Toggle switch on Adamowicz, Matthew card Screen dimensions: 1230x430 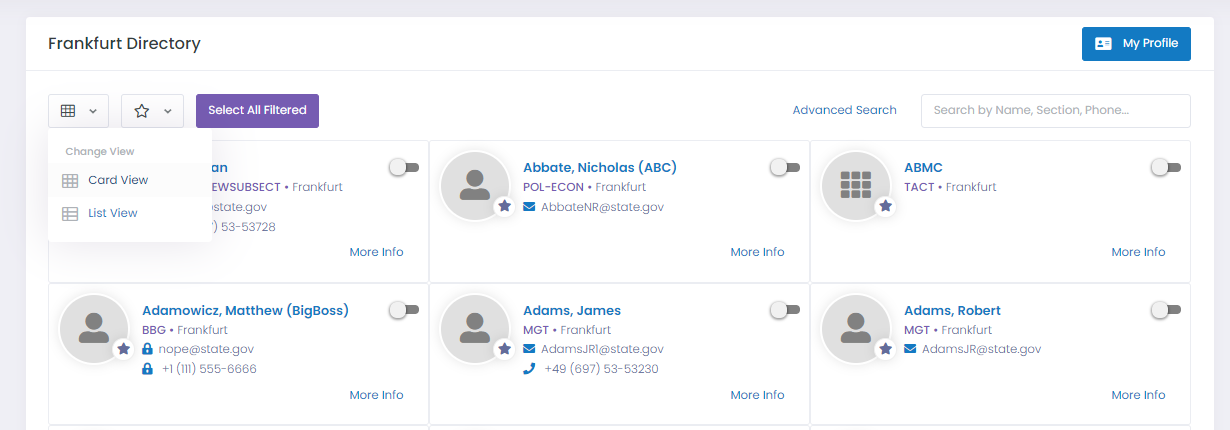click(x=404, y=310)
